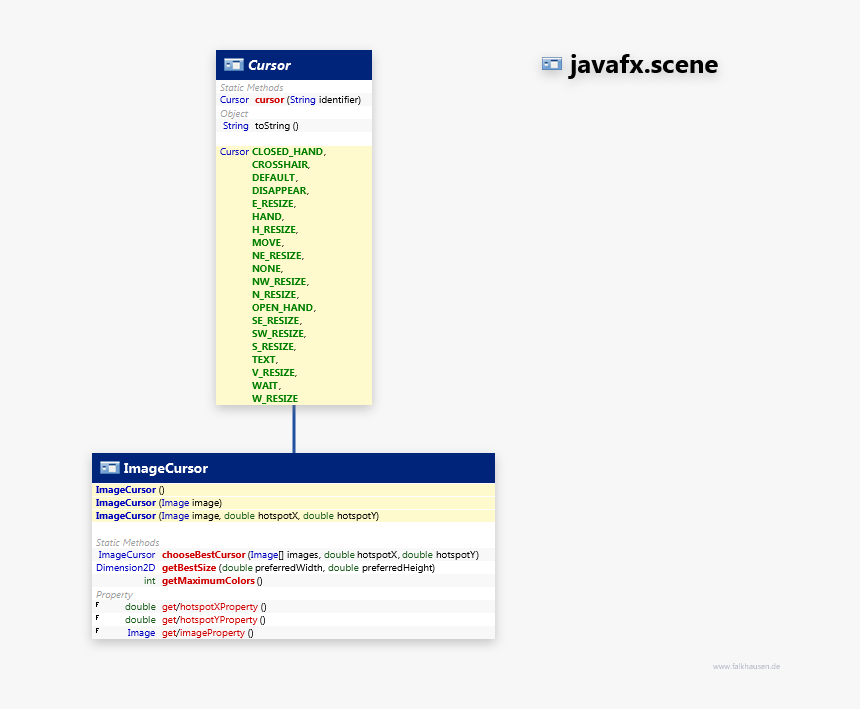The image size is (860, 709).
Task: Click the class icon beside ImageCursor header
Action: 110,468
